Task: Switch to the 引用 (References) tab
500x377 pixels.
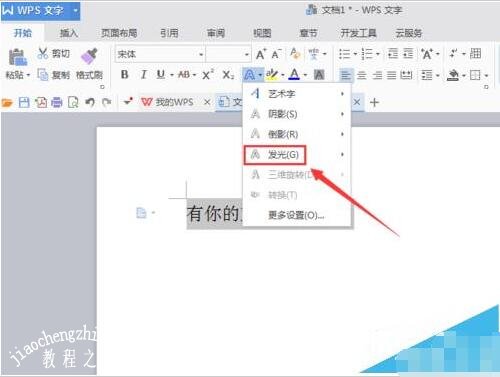Action: point(169,33)
